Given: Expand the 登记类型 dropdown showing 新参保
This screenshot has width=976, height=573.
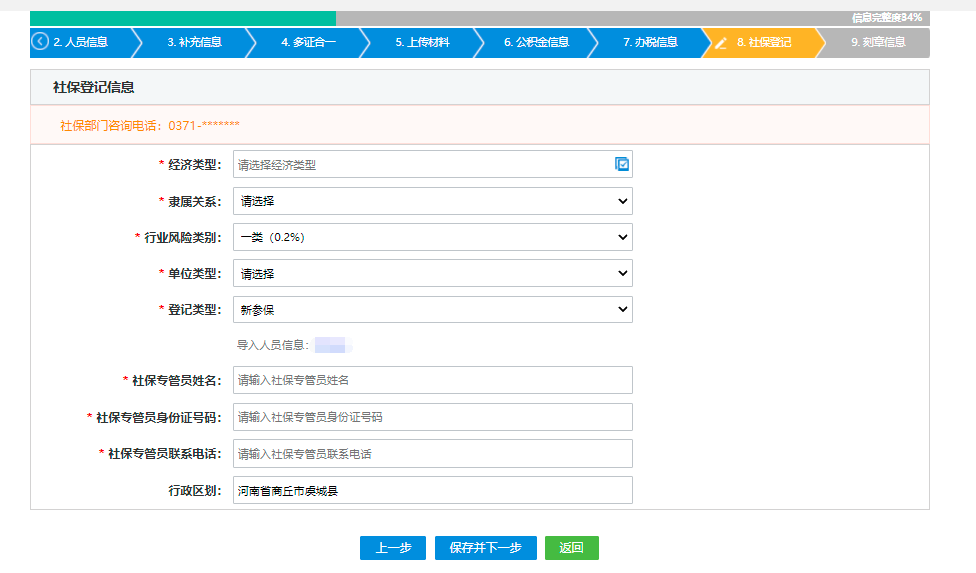Looking at the screenshot, I should (x=432, y=310).
